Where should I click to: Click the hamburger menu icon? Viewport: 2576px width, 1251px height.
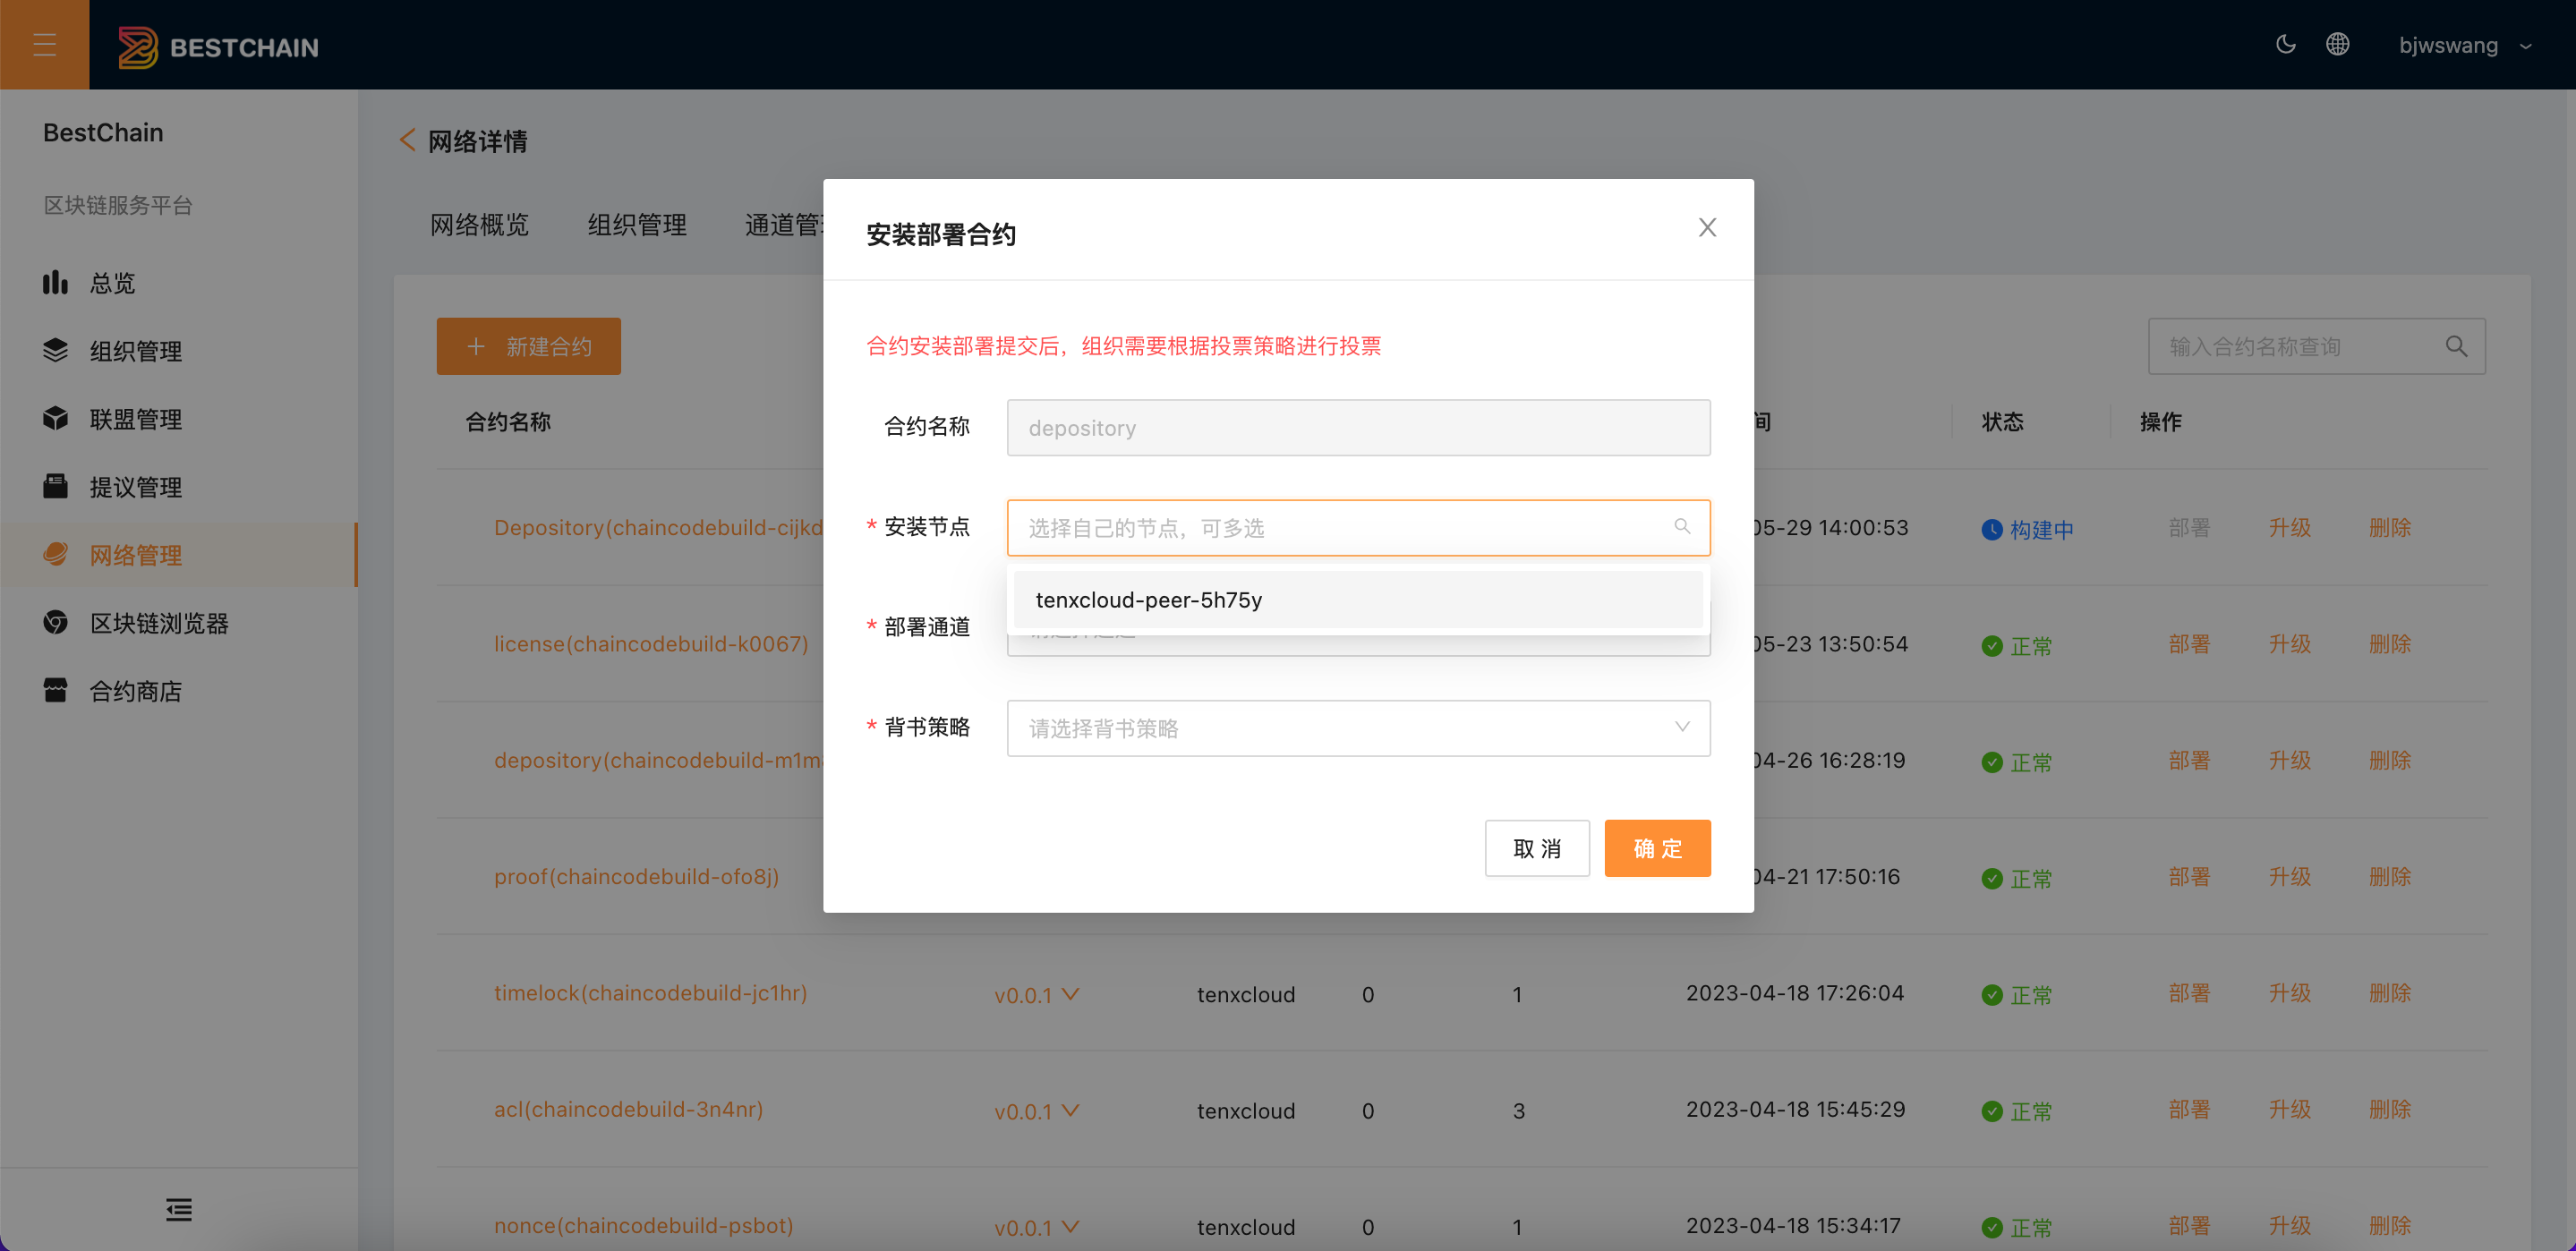click(x=44, y=45)
